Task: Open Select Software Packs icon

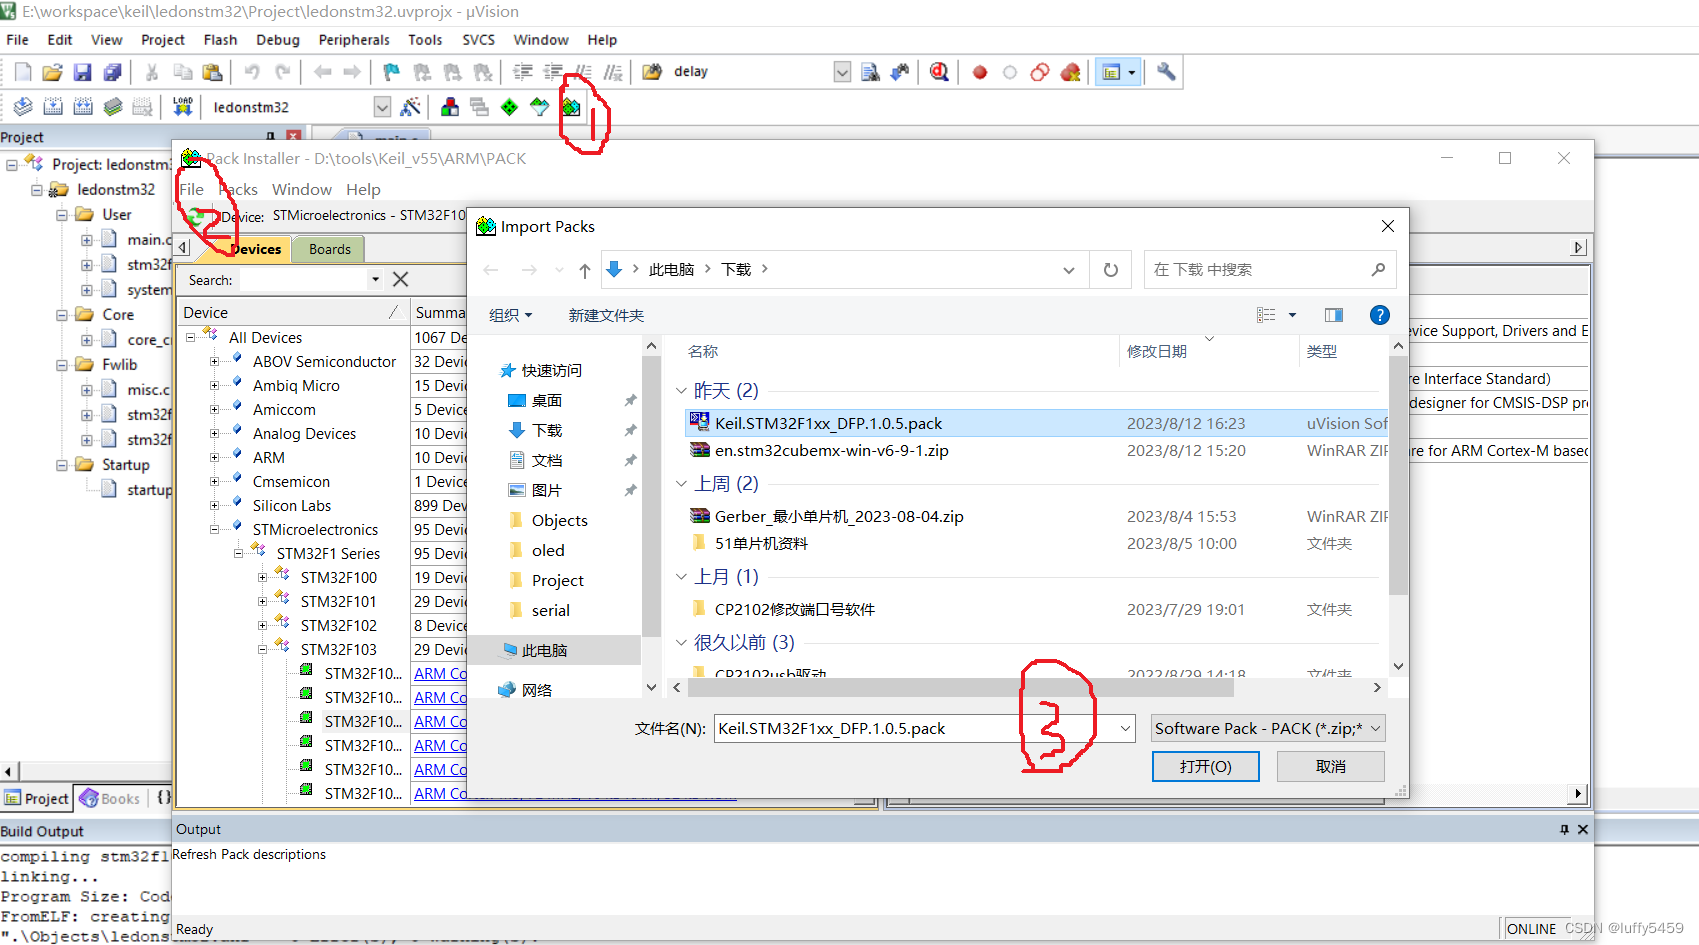Action: tap(540, 107)
